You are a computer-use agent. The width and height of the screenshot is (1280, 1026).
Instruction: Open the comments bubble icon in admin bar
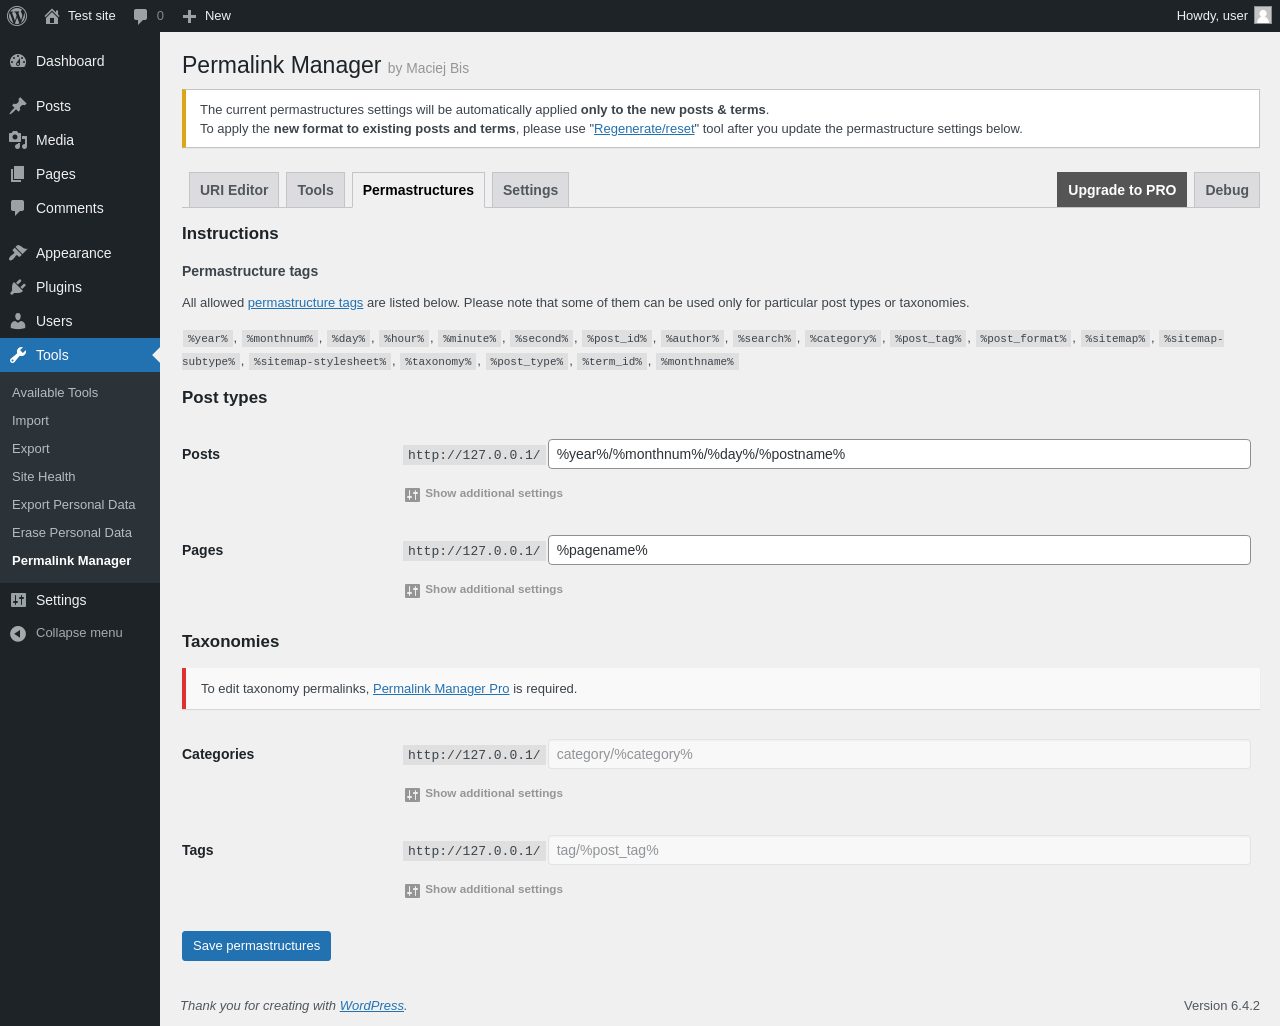[x=141, y=16]
